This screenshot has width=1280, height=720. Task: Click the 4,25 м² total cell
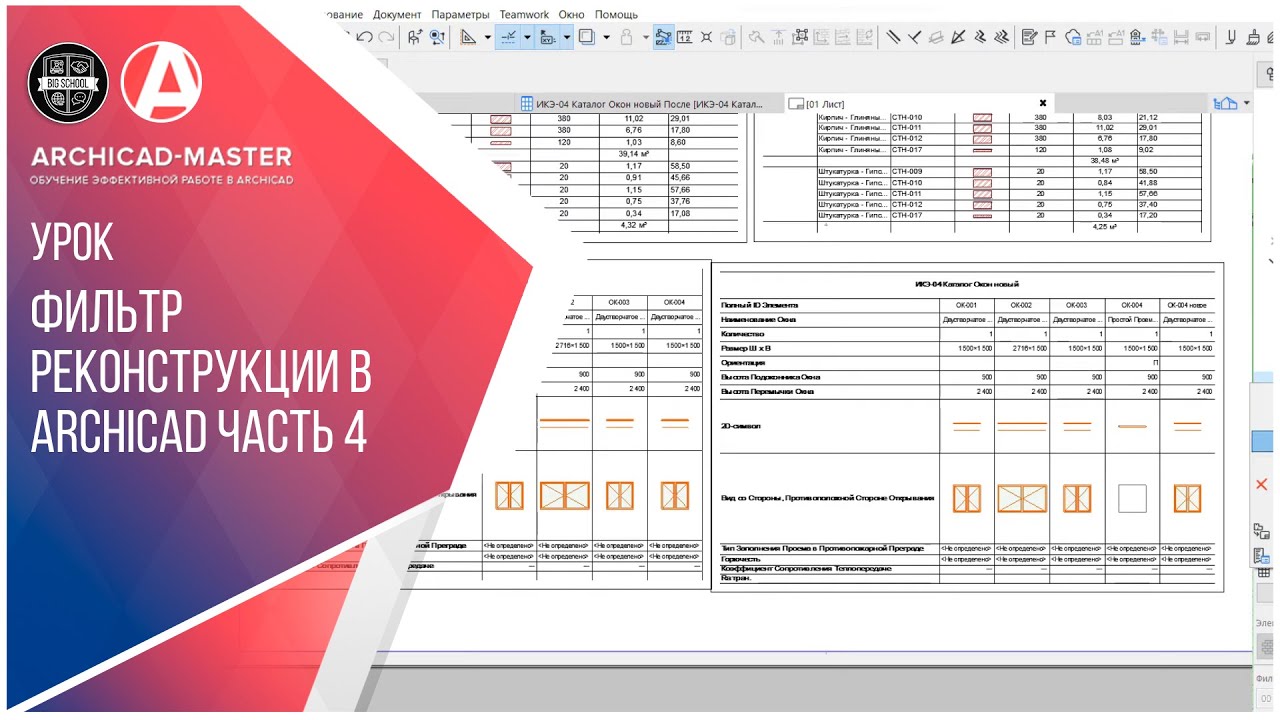(1104, 226)
